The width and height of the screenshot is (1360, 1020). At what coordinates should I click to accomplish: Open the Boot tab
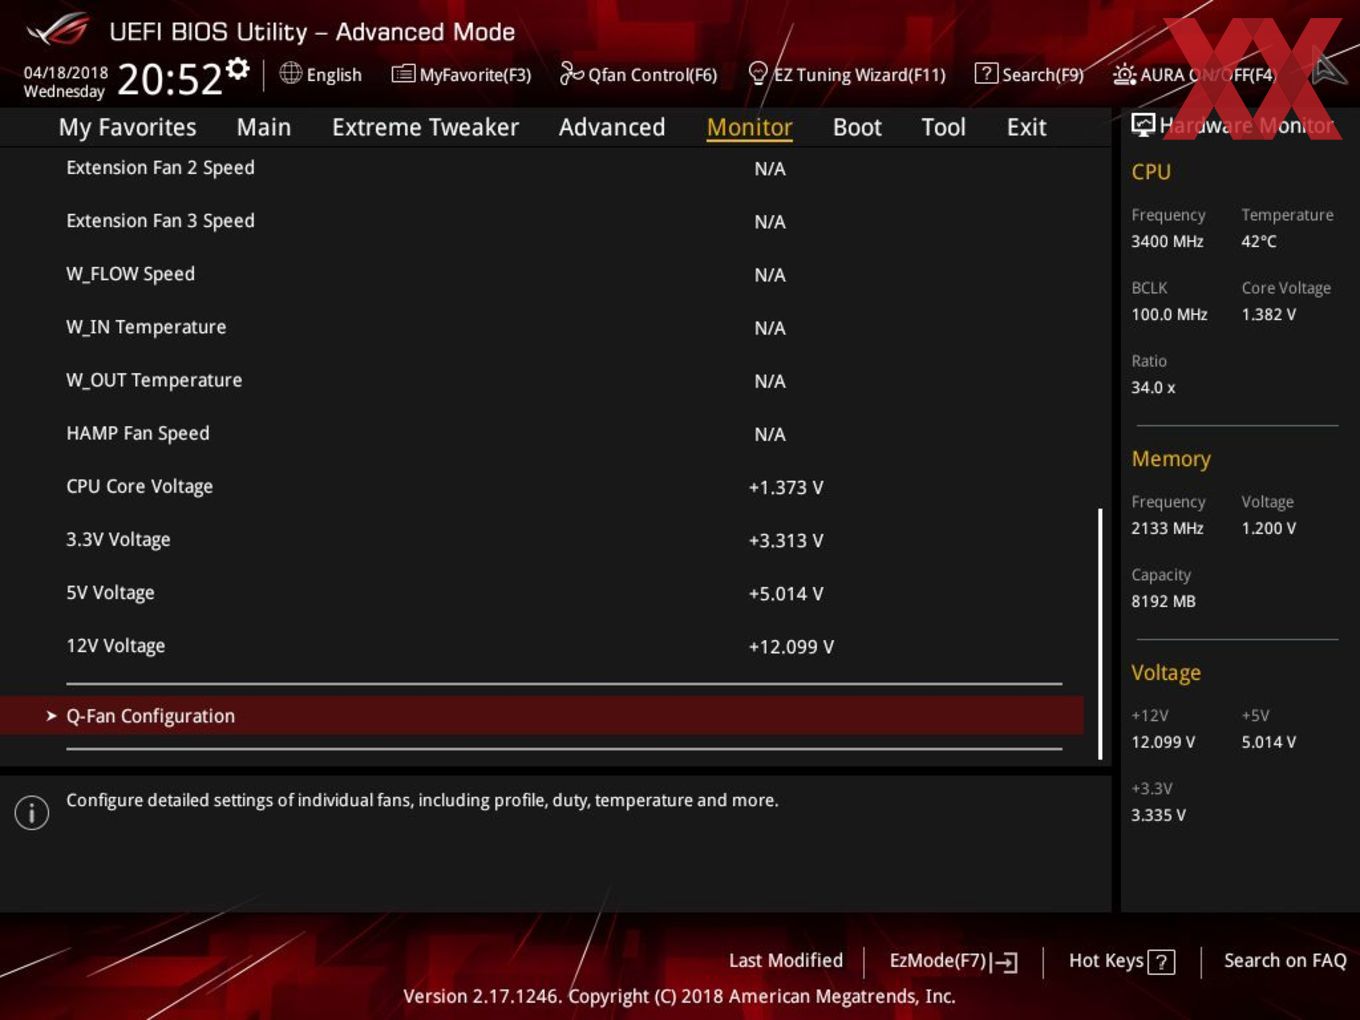857,127
